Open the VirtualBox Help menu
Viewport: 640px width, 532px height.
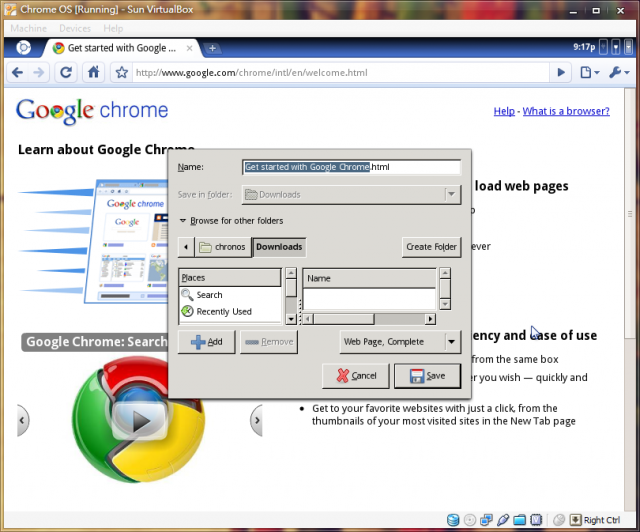point(113,28)
